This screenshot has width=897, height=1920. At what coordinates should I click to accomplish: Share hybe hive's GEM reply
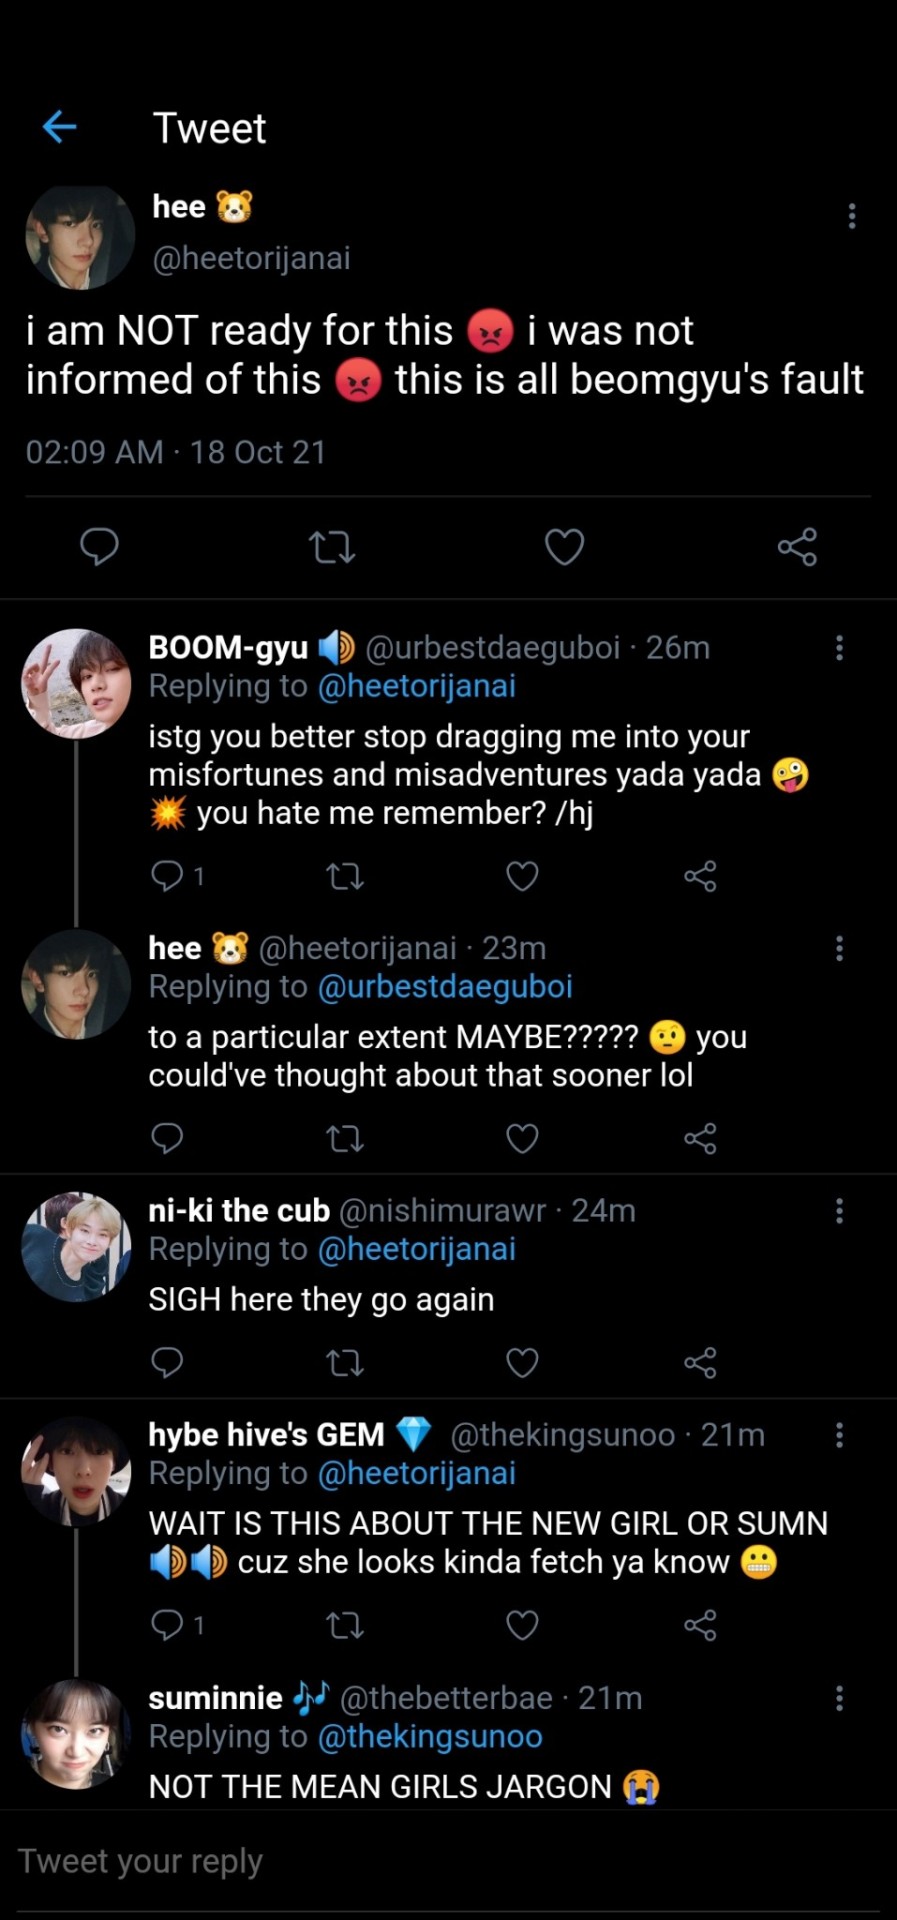tap(700, 1625)
